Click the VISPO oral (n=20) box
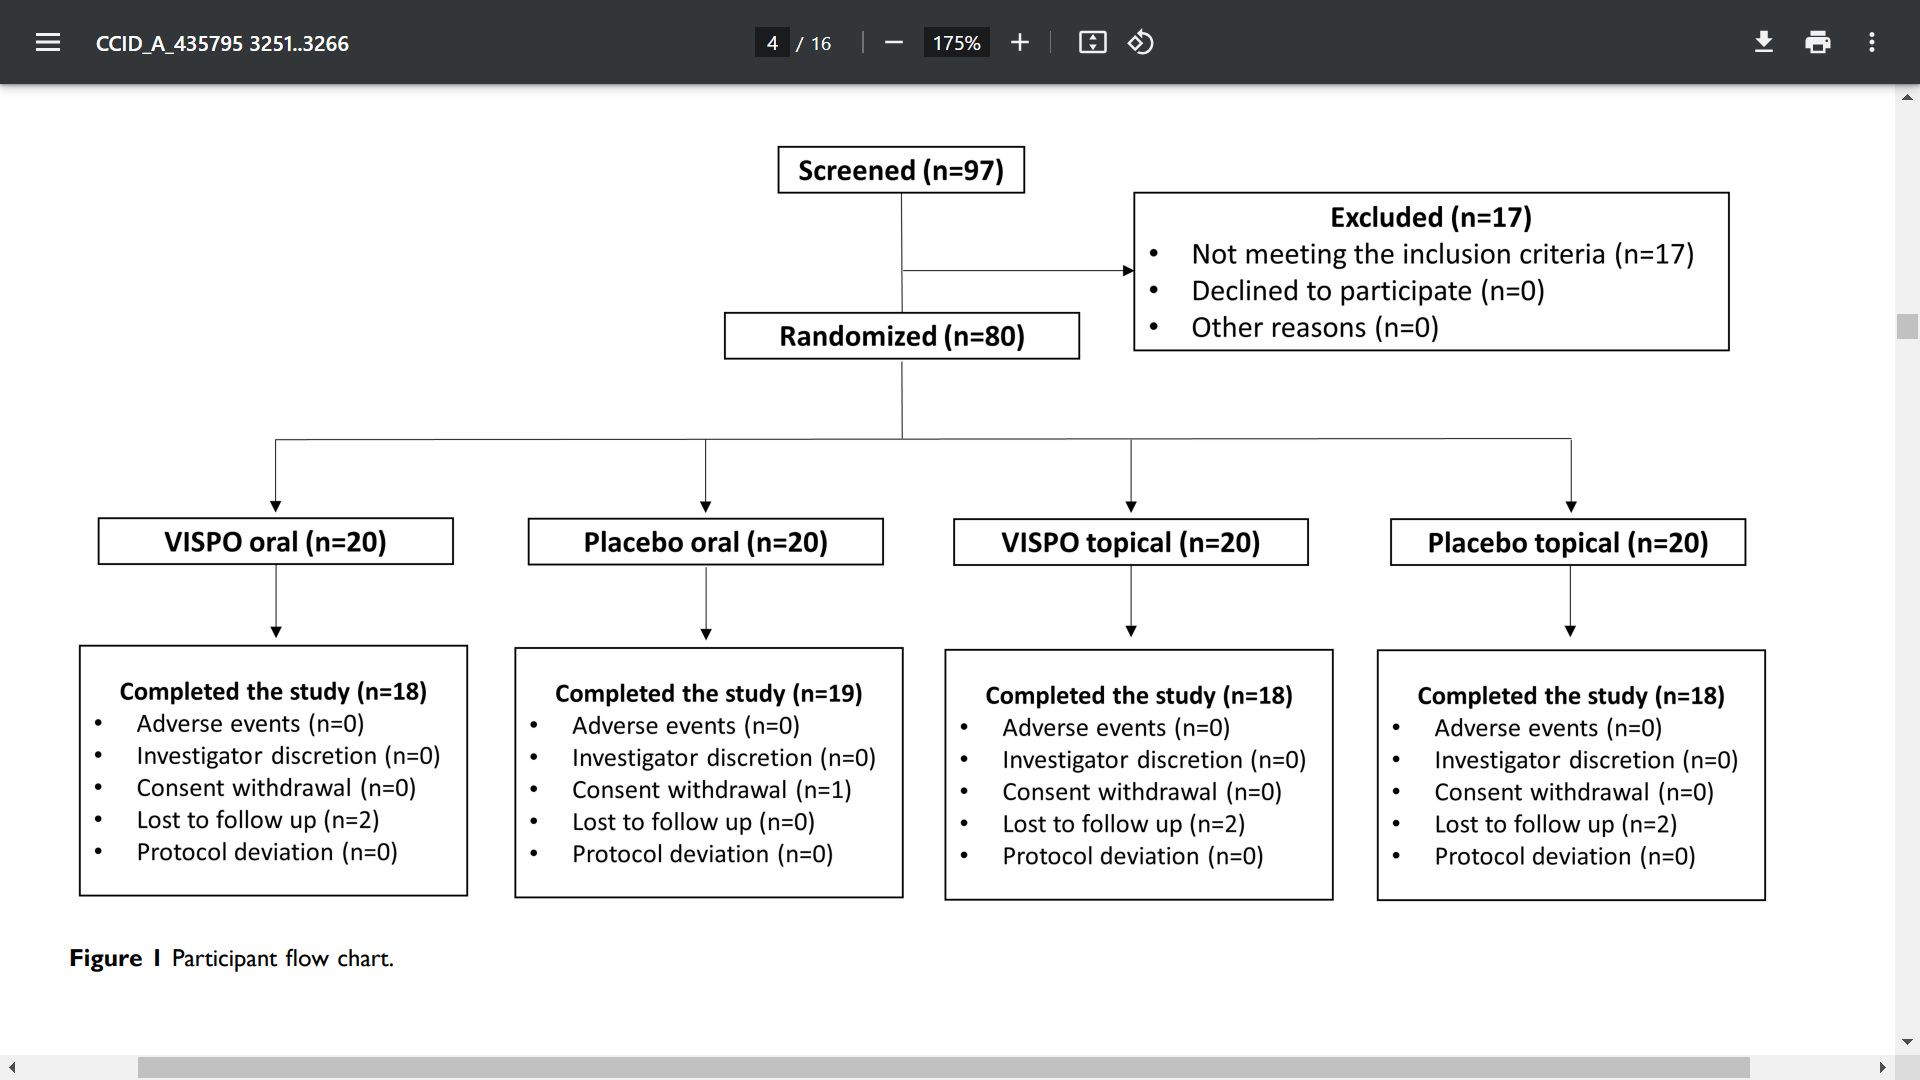1920x1080 pixels. (275, 541)
